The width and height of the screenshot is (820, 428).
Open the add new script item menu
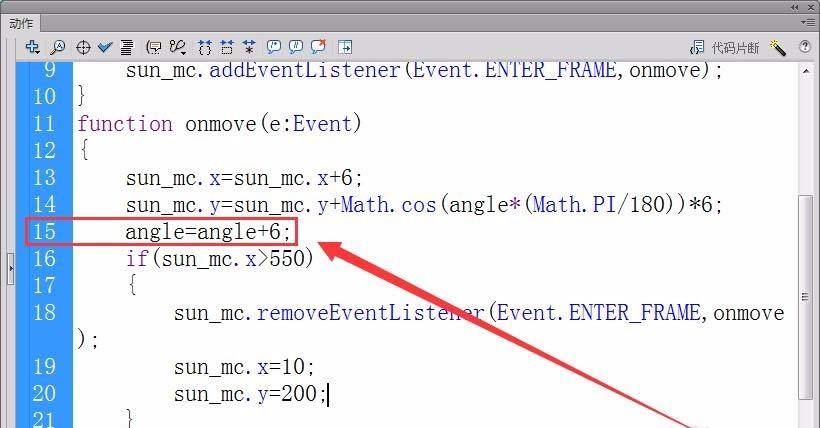pyautogui.click(x=32, y=47)
